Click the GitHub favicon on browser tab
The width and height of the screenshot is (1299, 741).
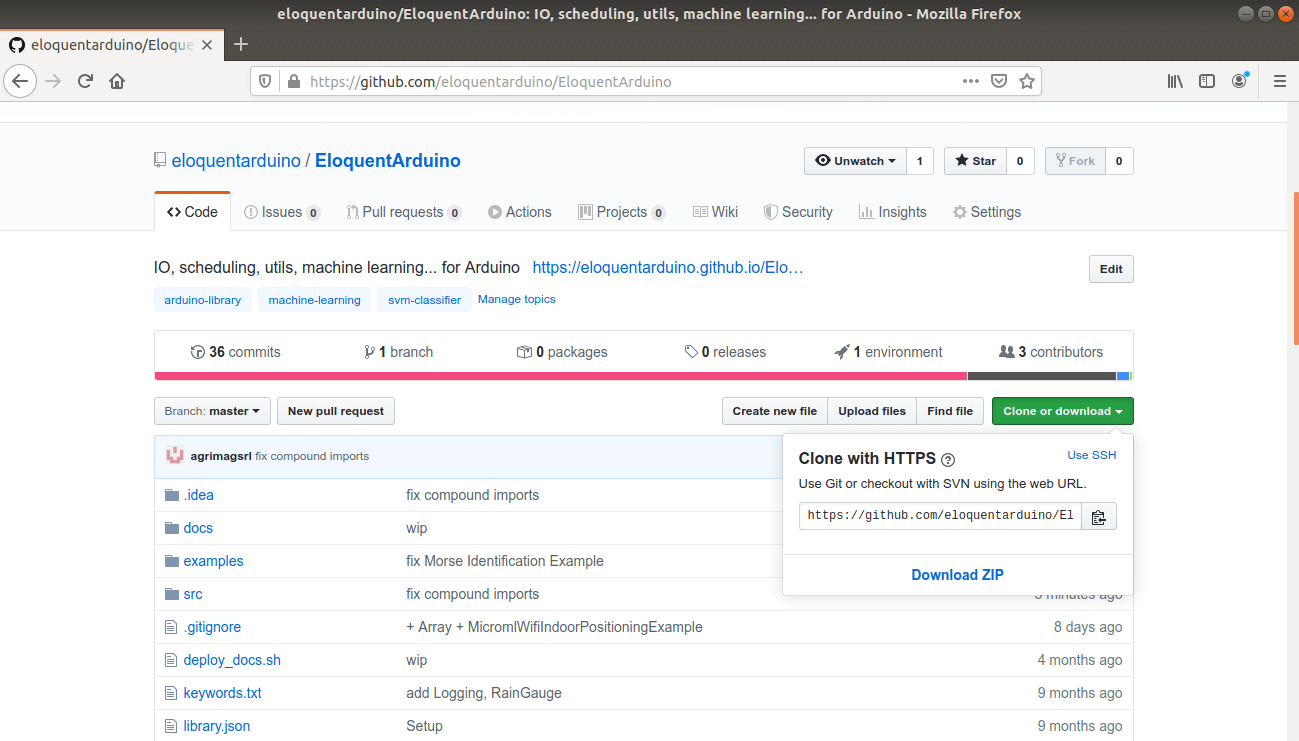pos(17,45)
